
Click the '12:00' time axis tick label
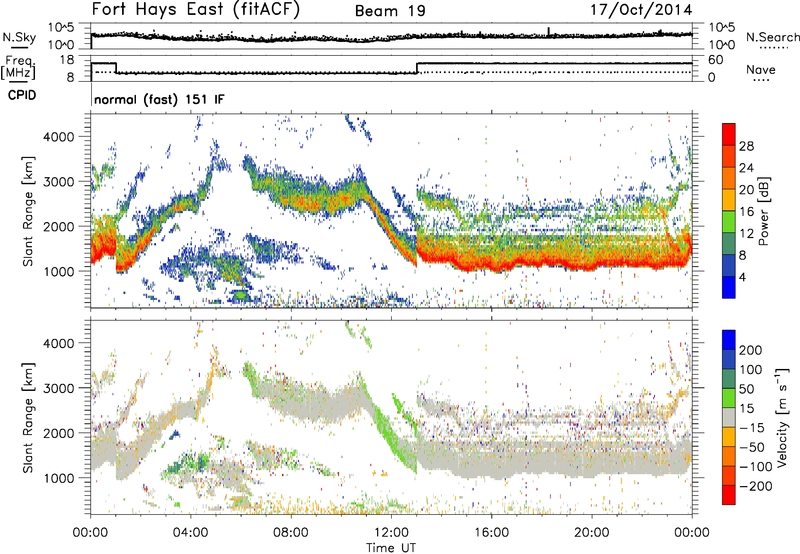coord(391,533)
